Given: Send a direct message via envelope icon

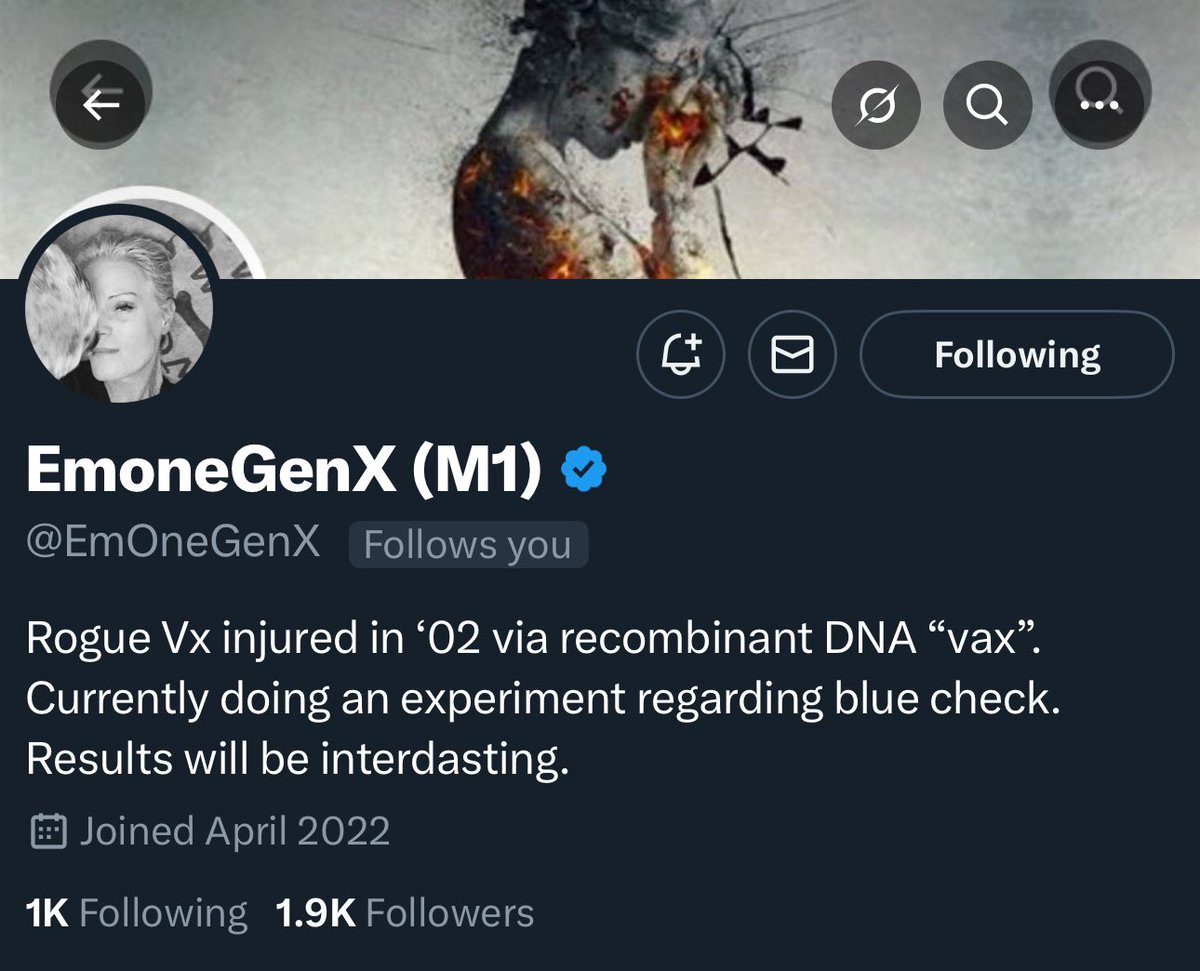Looking at the screenshot, I should pos(793,354).
